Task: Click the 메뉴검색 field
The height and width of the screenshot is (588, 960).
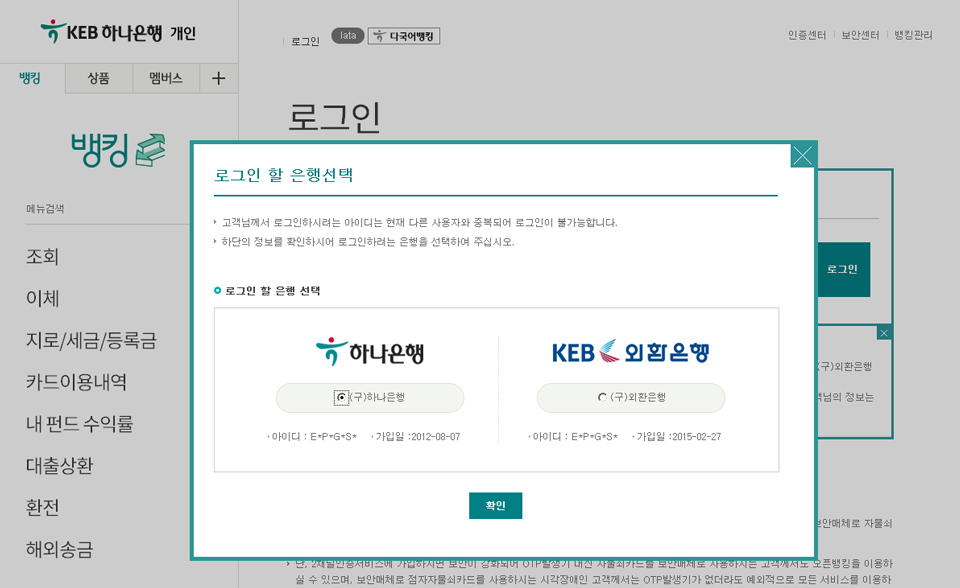Action: [107, 209]
